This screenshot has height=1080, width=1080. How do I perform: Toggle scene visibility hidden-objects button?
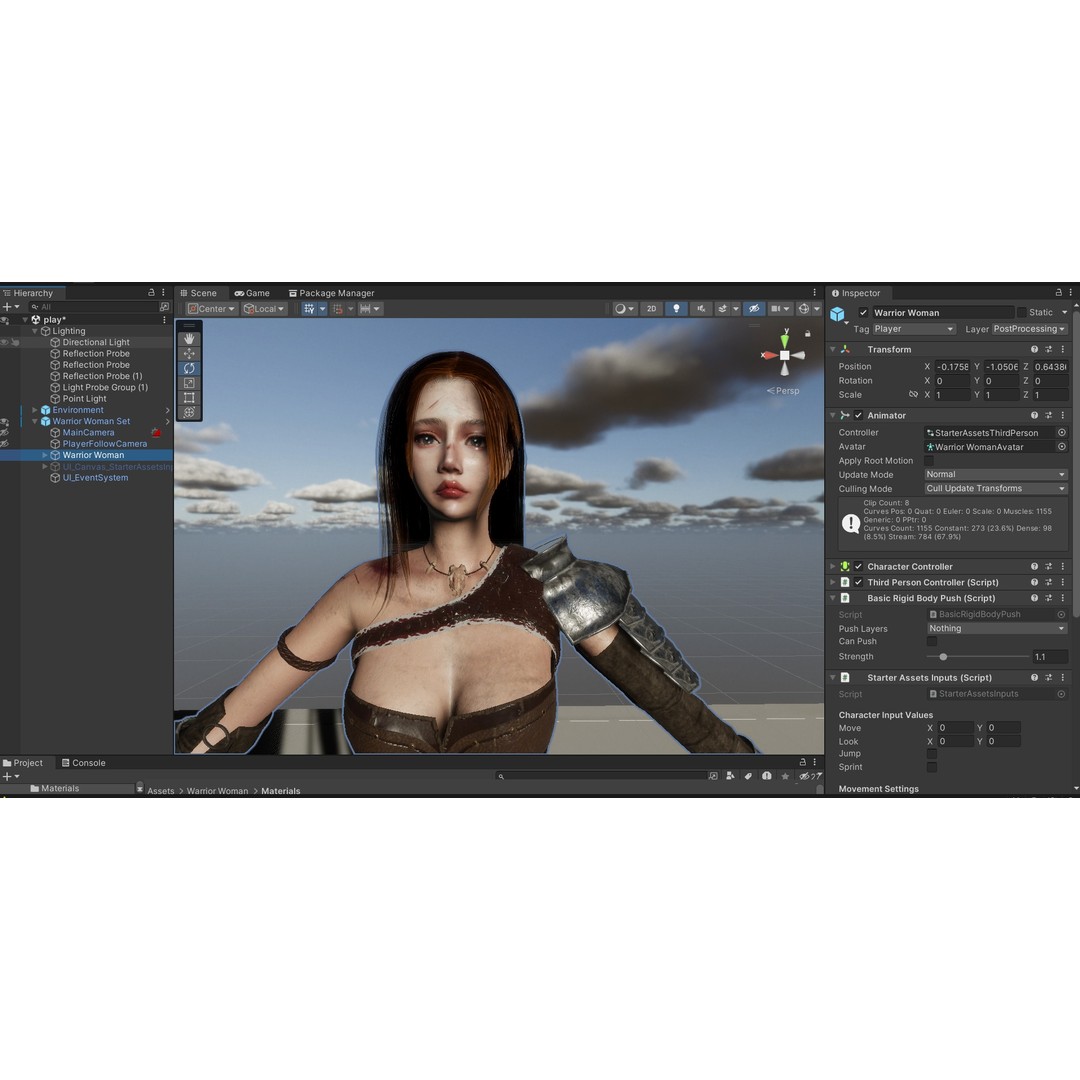point(755,309)
